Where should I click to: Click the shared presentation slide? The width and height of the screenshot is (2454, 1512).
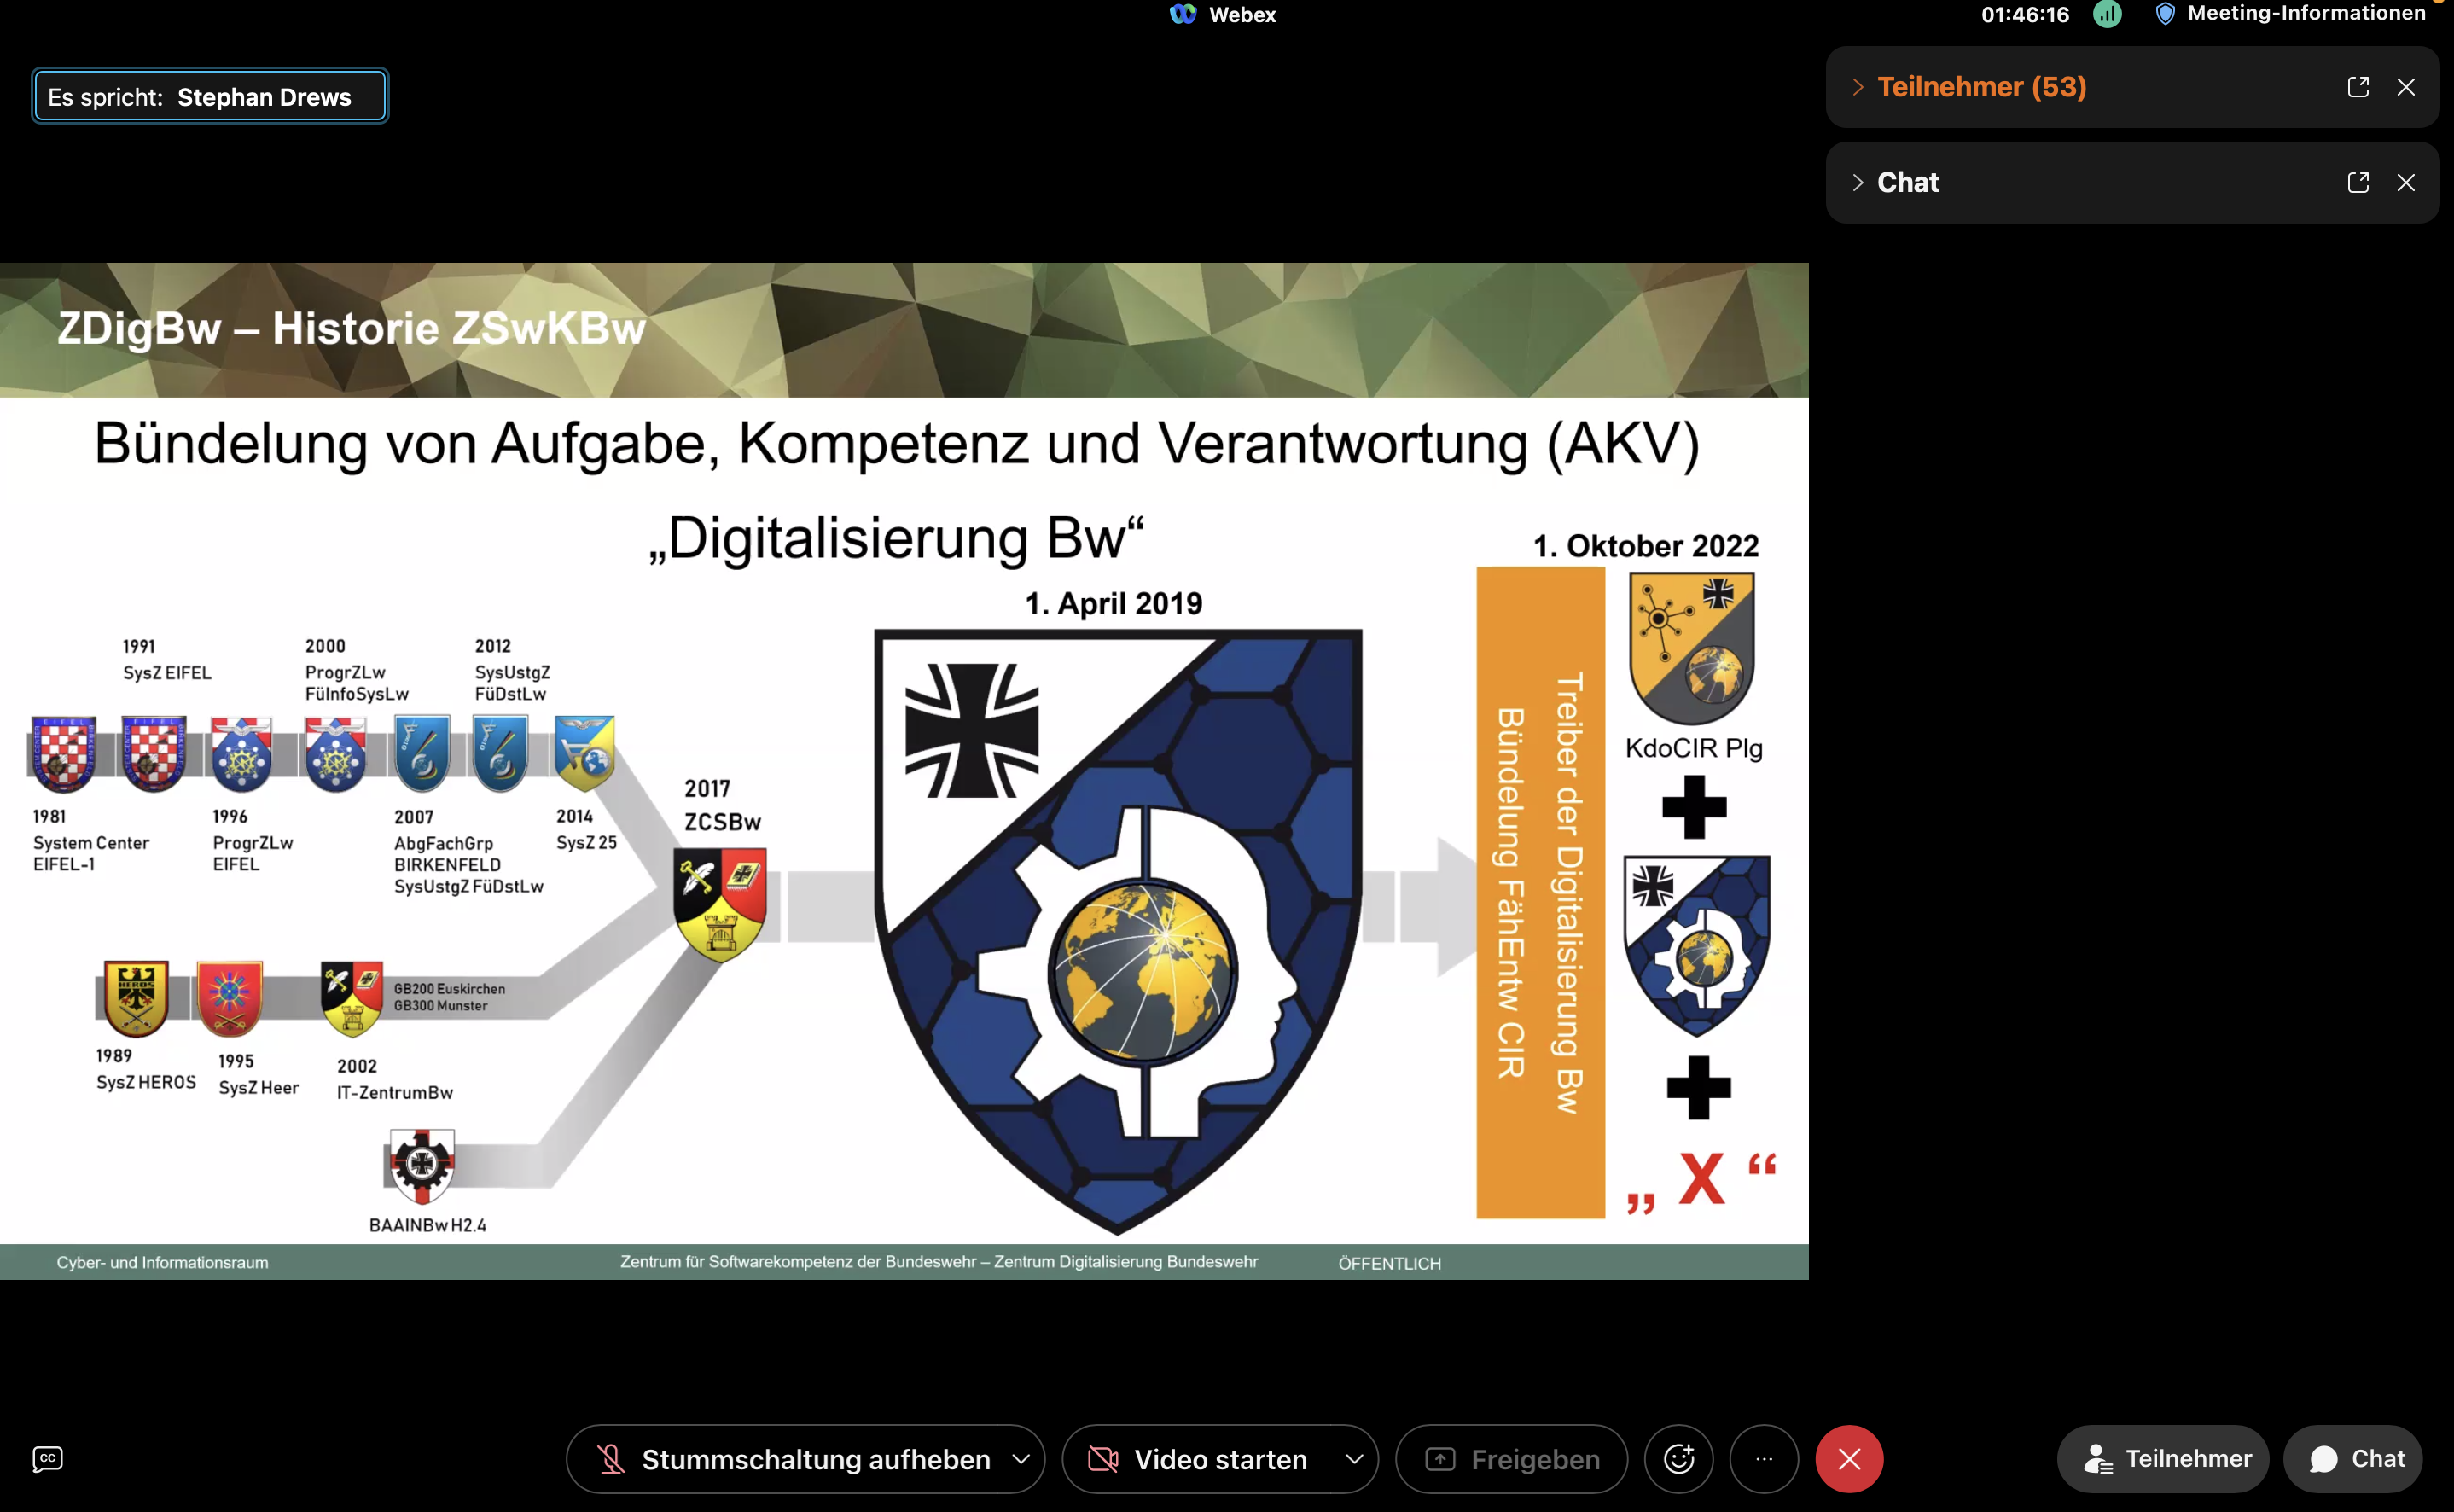click(903, 770)
